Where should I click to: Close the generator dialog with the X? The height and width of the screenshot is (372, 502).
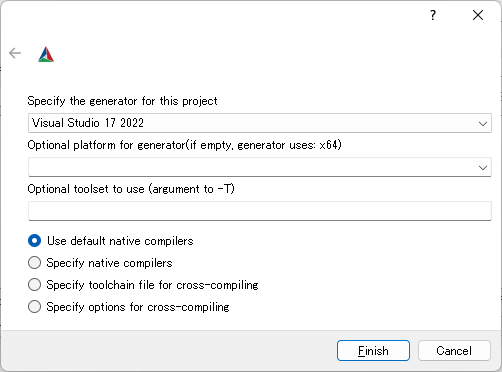click(478, 15)
